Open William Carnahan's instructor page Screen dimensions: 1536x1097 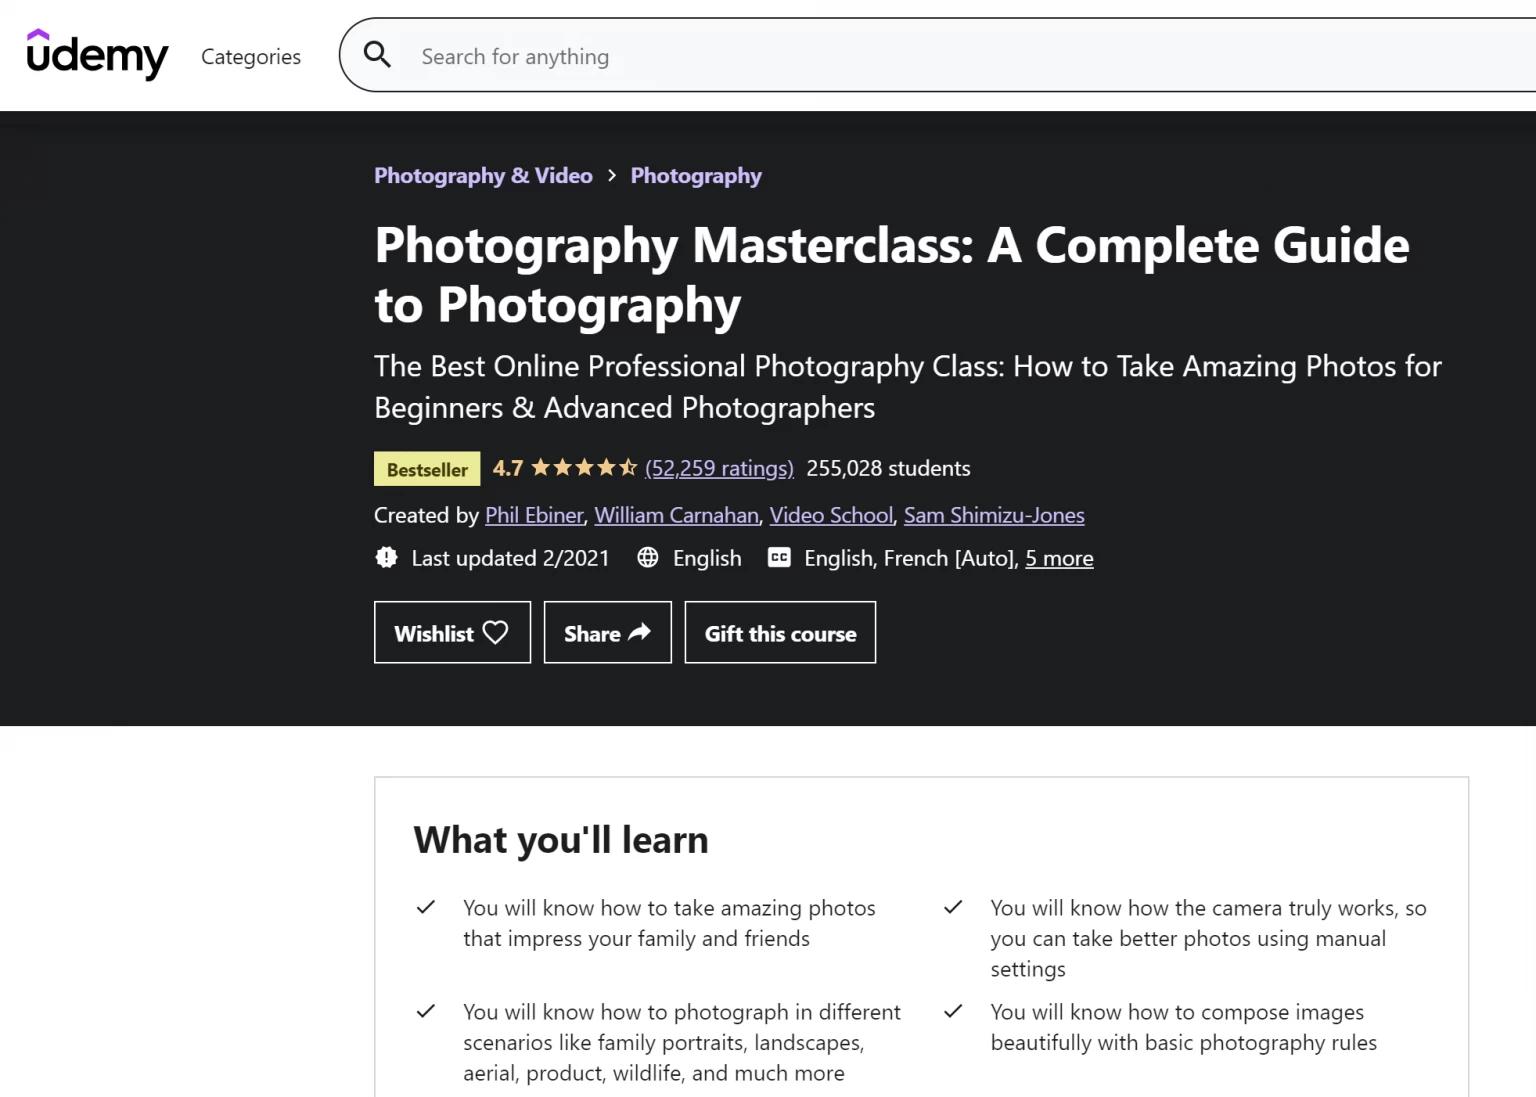tap(676, 515)
